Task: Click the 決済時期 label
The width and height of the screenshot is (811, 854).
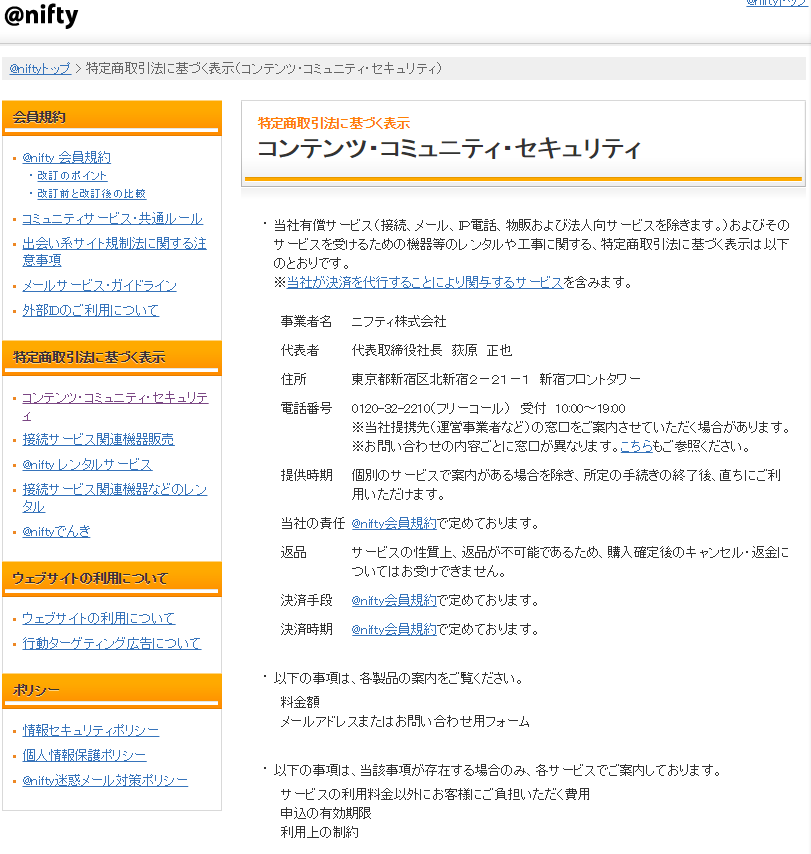Action: click(x=306, y=630)
